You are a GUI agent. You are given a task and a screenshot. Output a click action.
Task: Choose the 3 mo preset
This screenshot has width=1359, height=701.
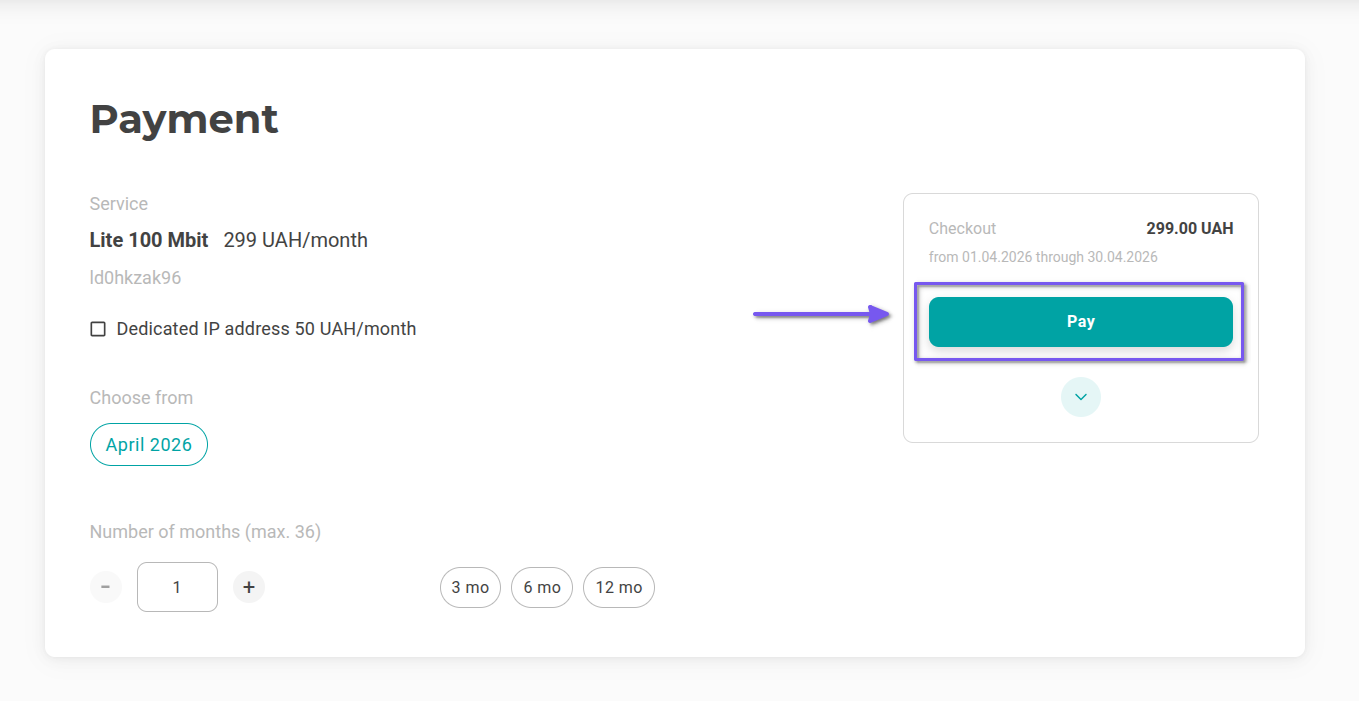pyautogui.click(x=470, y=587)
